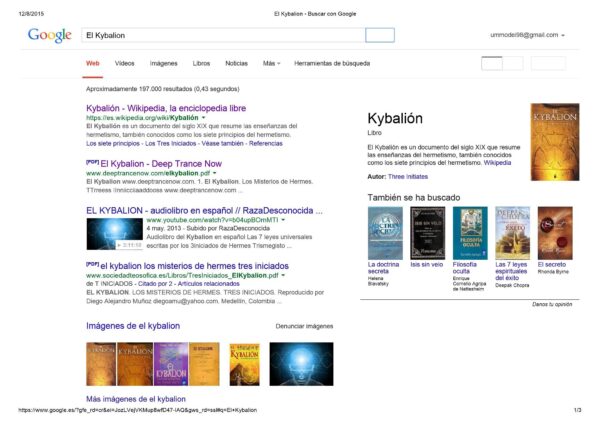
Task: Open the Wikipedia link in the knowledge panel
Action: [x=497, y=163]
